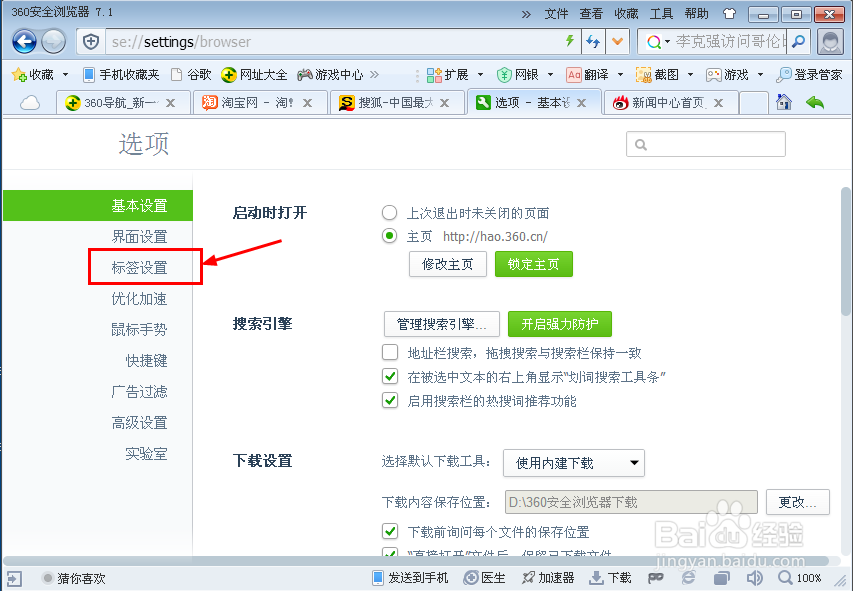The height and width of the screenshot is (591, 853).
Task: Click the 锁定主页 button
Action: click(534, 264)
